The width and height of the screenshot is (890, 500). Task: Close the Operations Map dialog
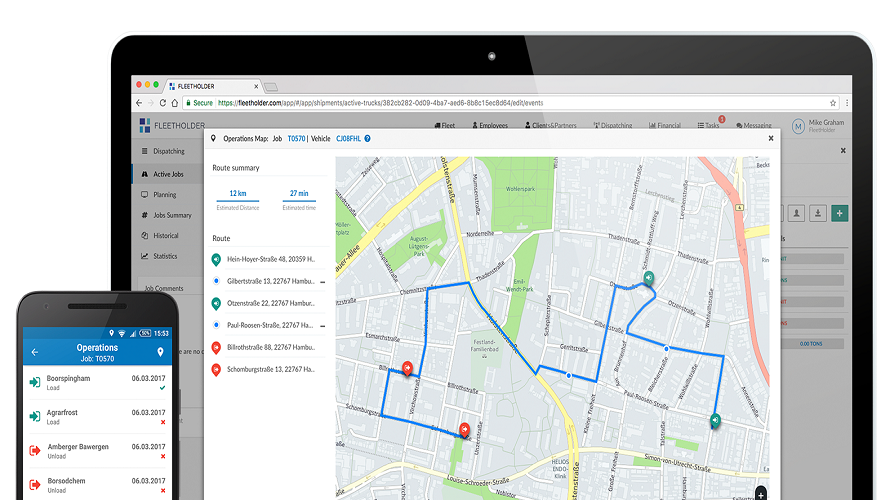(771, 138)
